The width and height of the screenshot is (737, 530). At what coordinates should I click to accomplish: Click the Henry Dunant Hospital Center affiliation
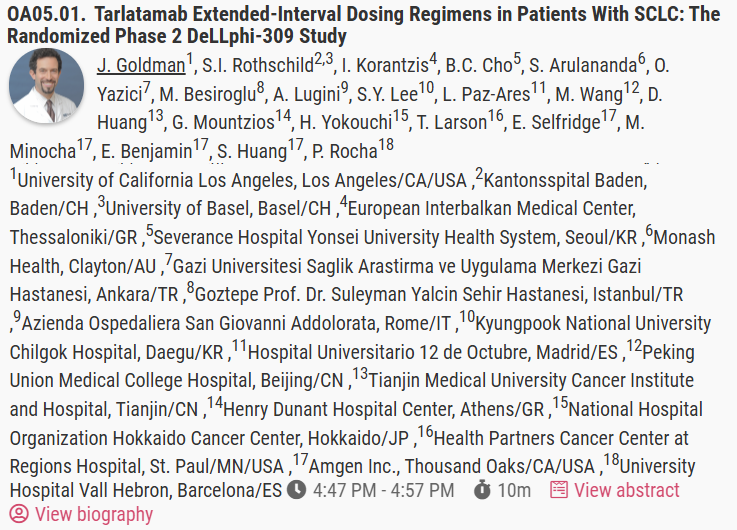coord(384,409)
